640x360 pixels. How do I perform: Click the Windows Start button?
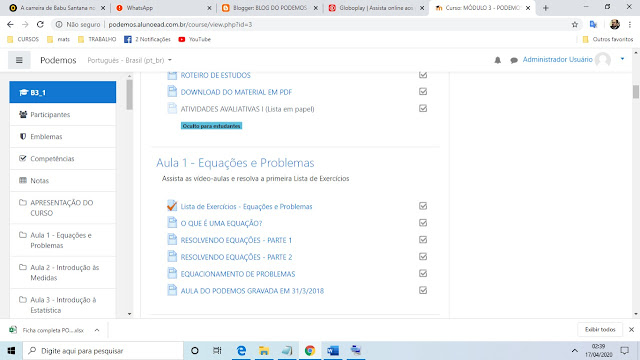(11, 351)
